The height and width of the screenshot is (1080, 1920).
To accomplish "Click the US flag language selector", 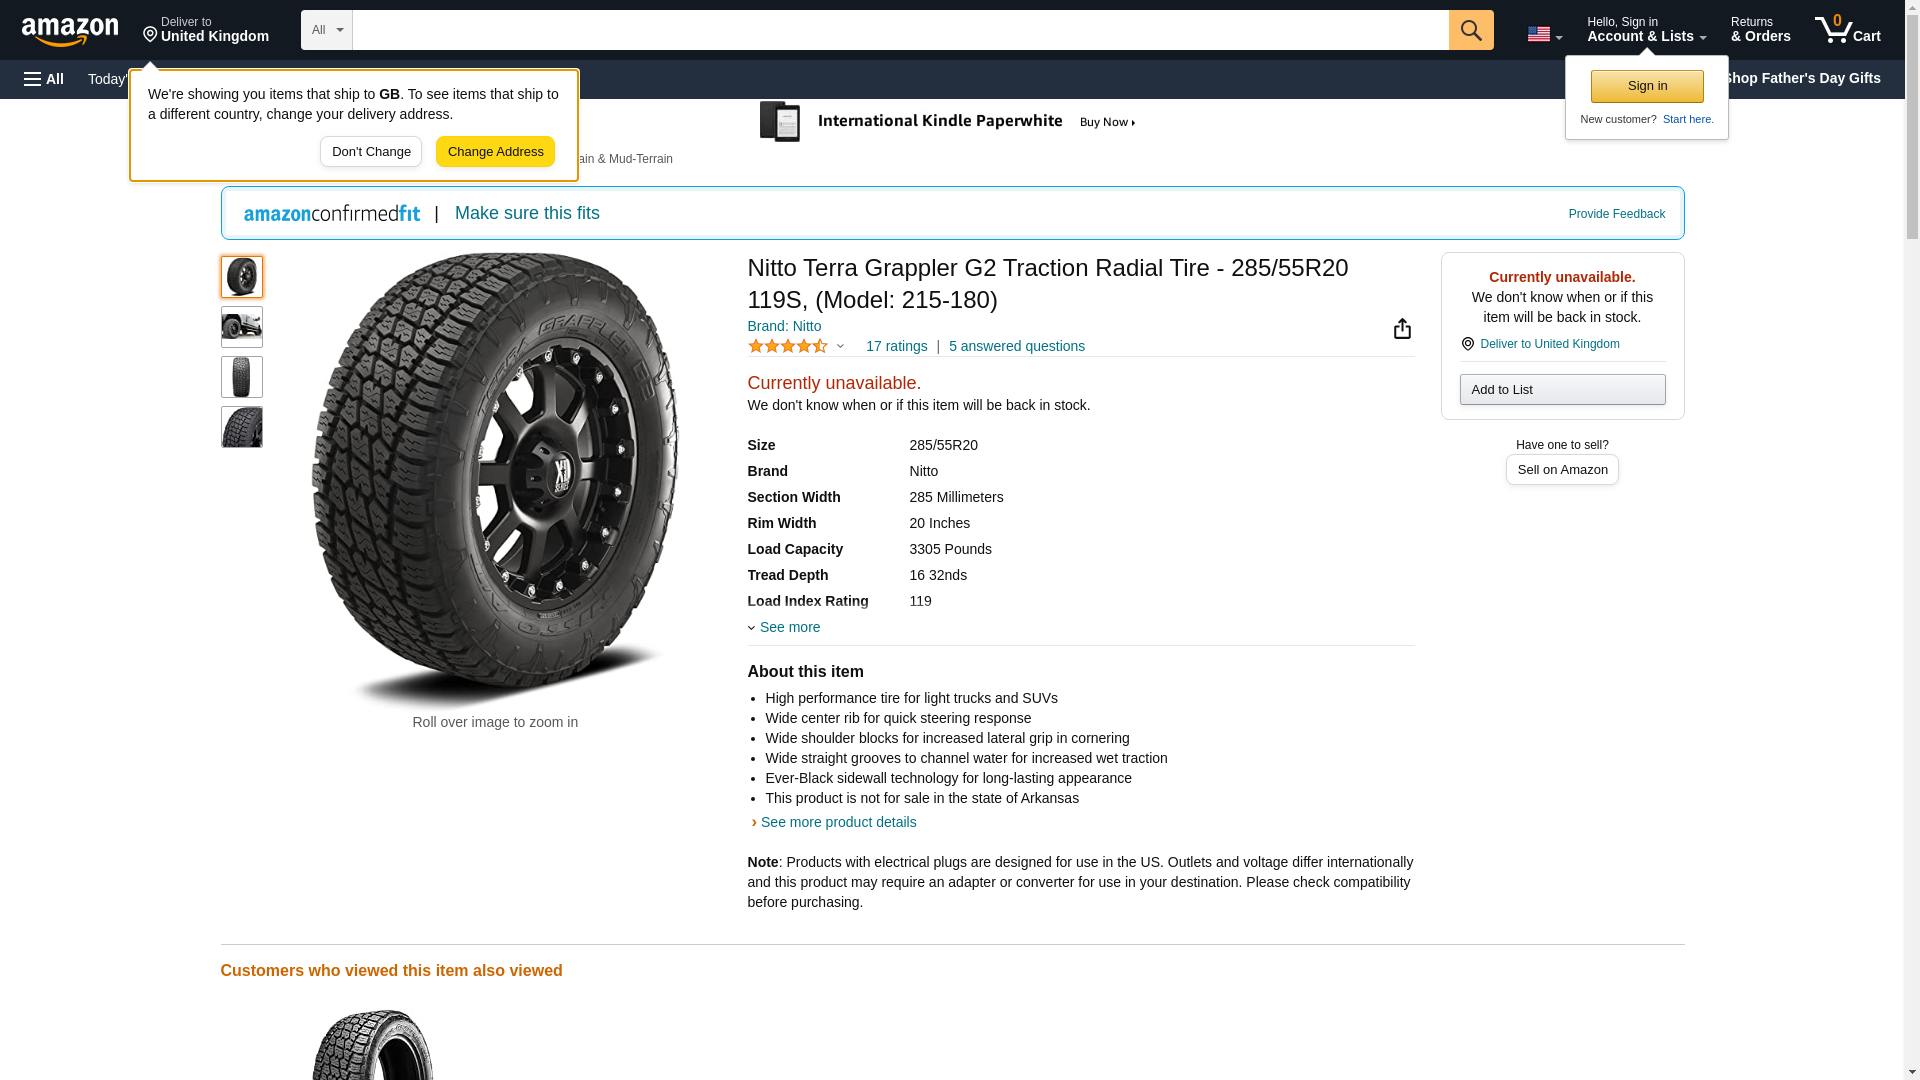I will tap(1544, 34).
